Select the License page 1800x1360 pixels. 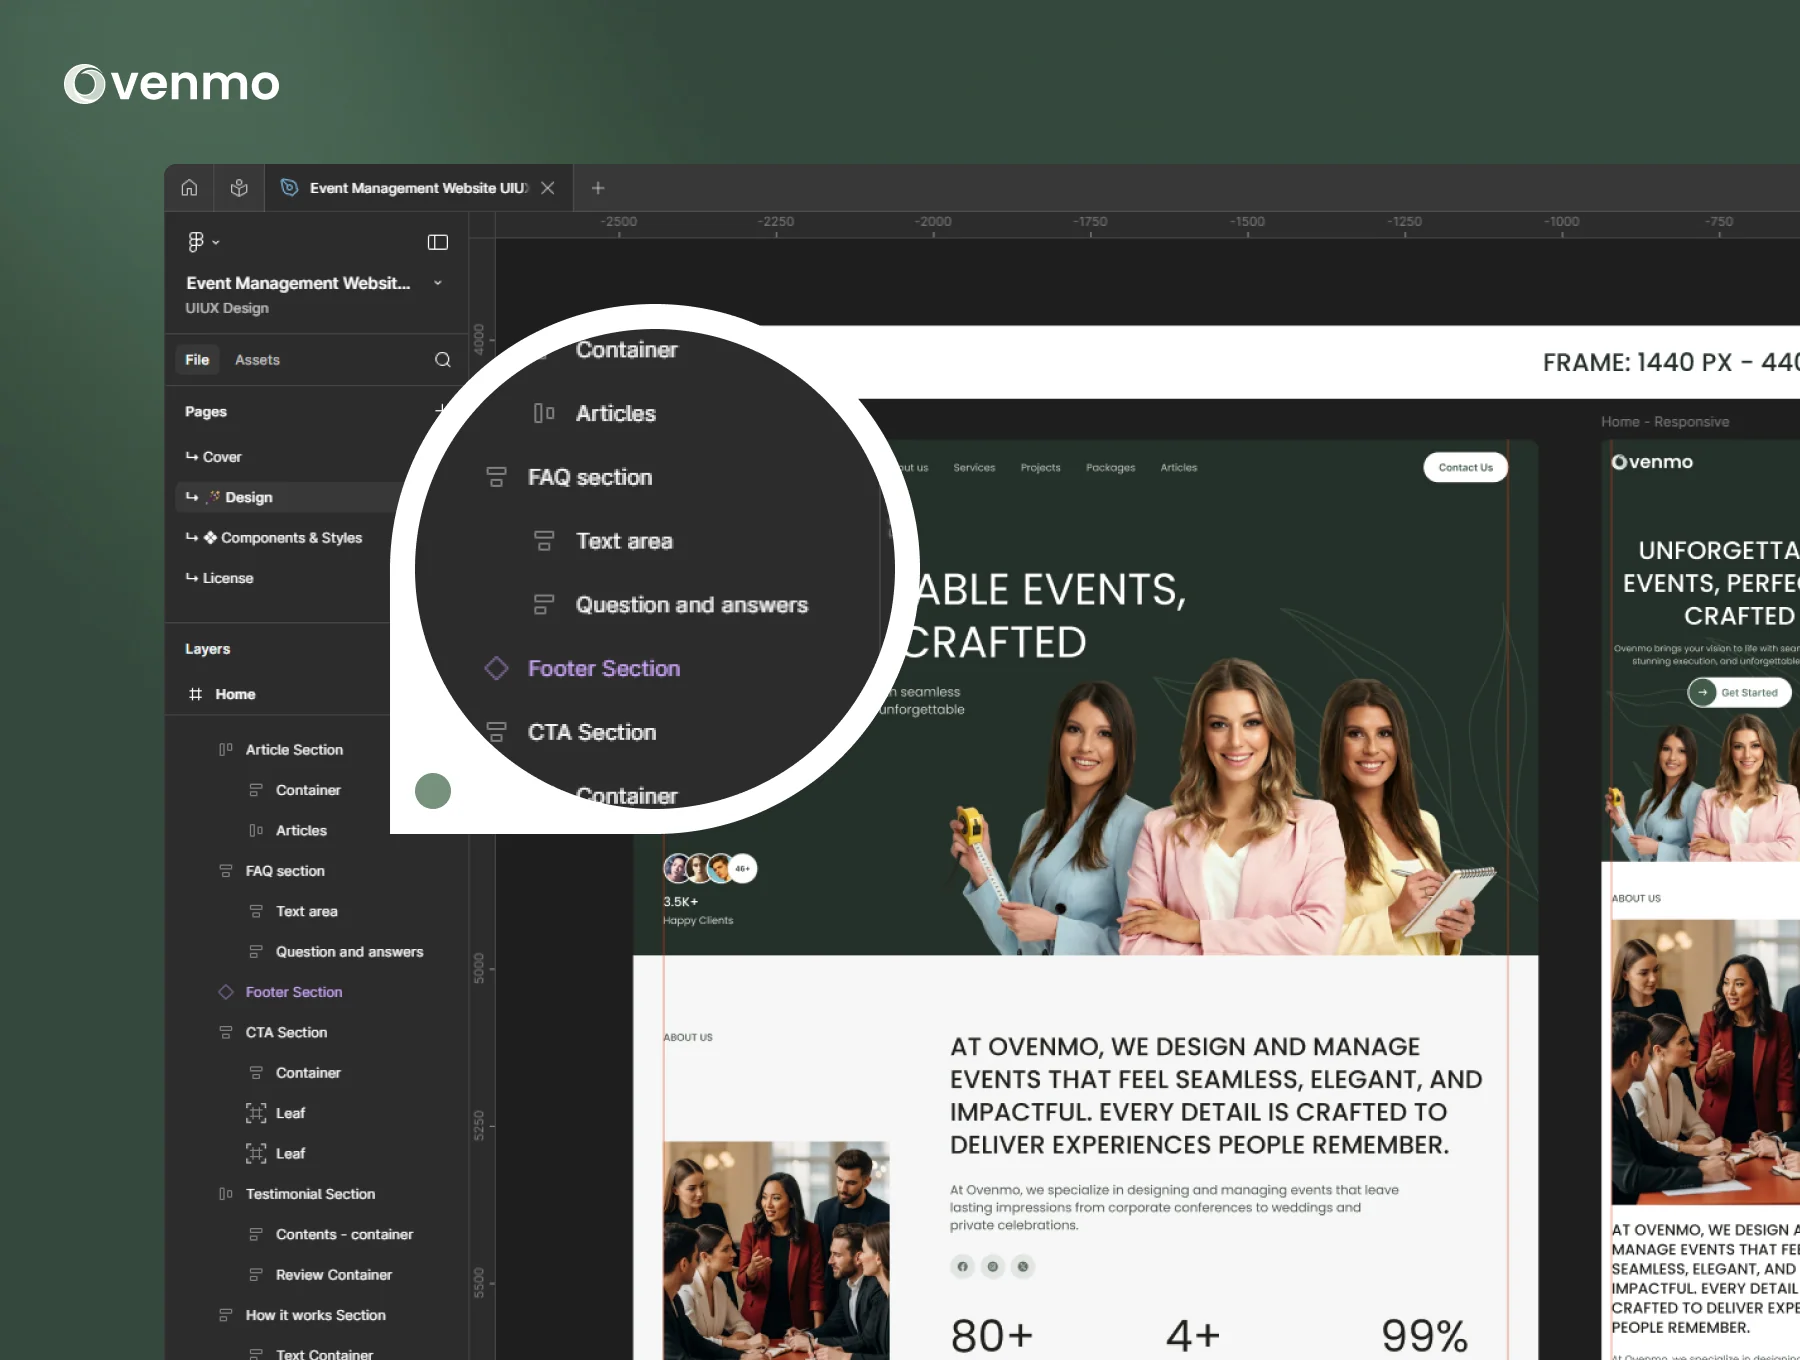228,578
